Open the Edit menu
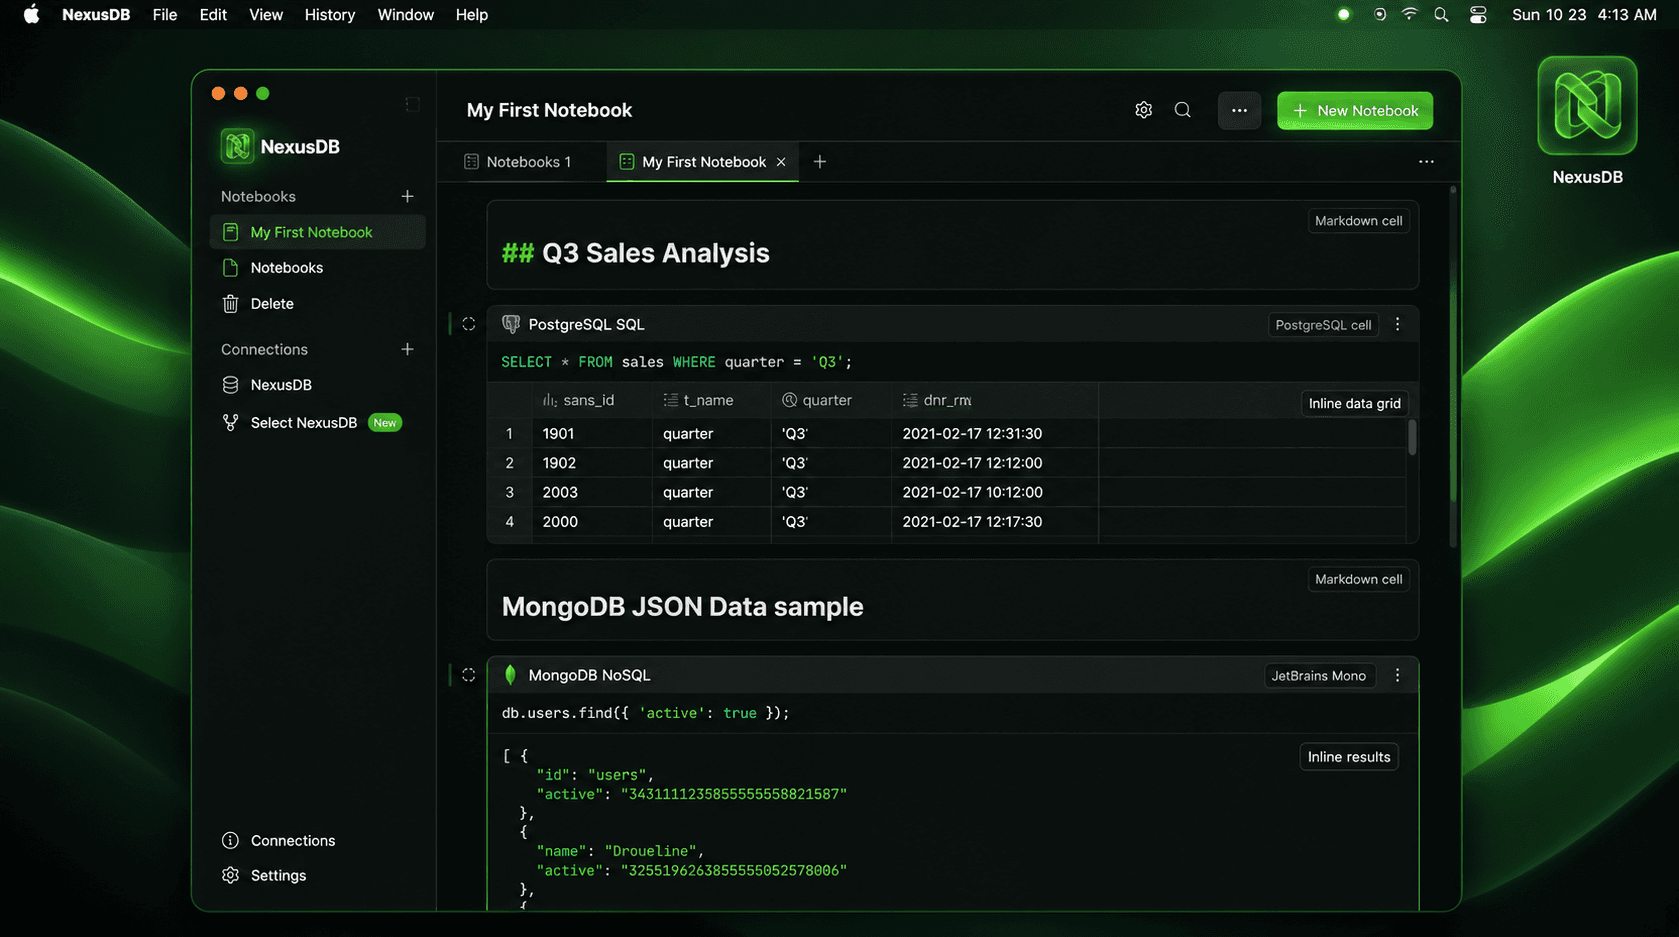 click(x=213, y=15)
